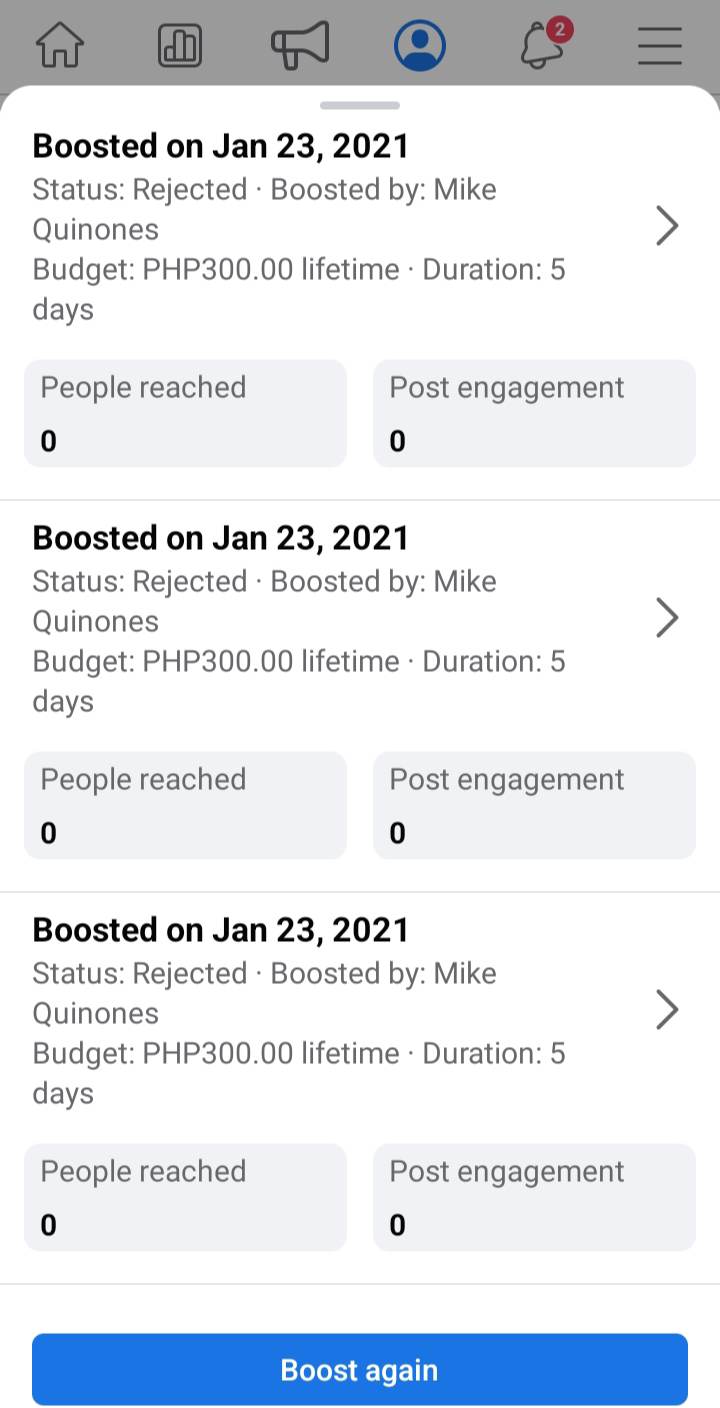The image size is (720, 1408).
Task: Open first 'Boosted on Jan 23, 2021' heading
Action: [x=221, y=146]
